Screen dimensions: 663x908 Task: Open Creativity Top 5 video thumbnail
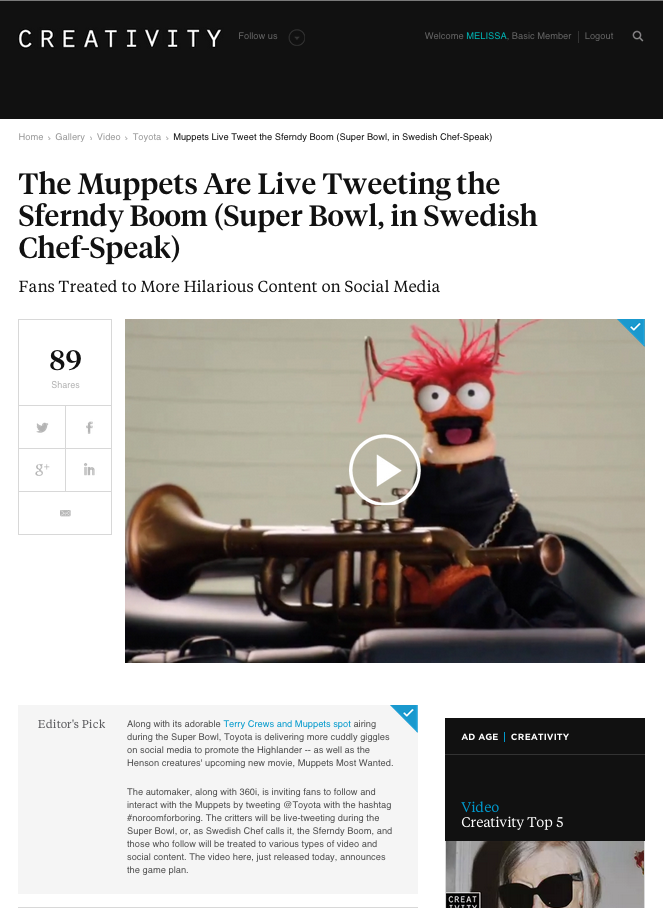click(545, 874)
